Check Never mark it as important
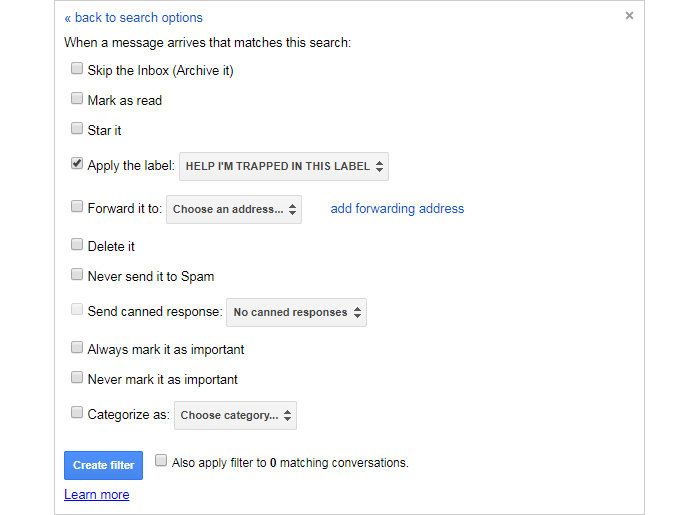The width and height of the screenshot is (700, 515). coord(77,378)
